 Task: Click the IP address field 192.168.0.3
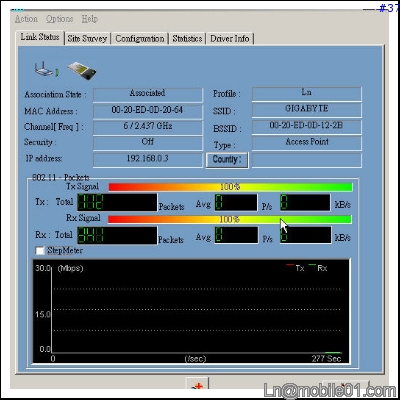[x=148, y=160]
